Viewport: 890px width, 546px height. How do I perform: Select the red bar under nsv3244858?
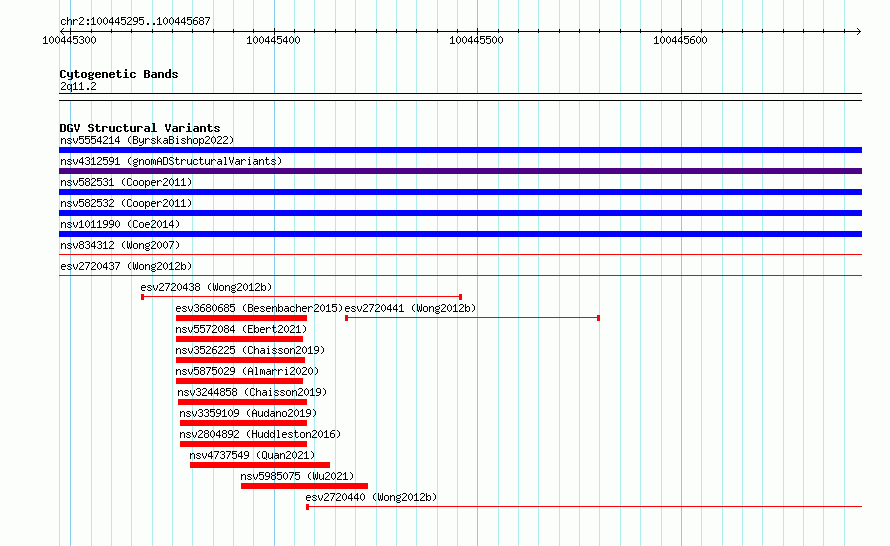pyautogui.click(x=242, y=402)
